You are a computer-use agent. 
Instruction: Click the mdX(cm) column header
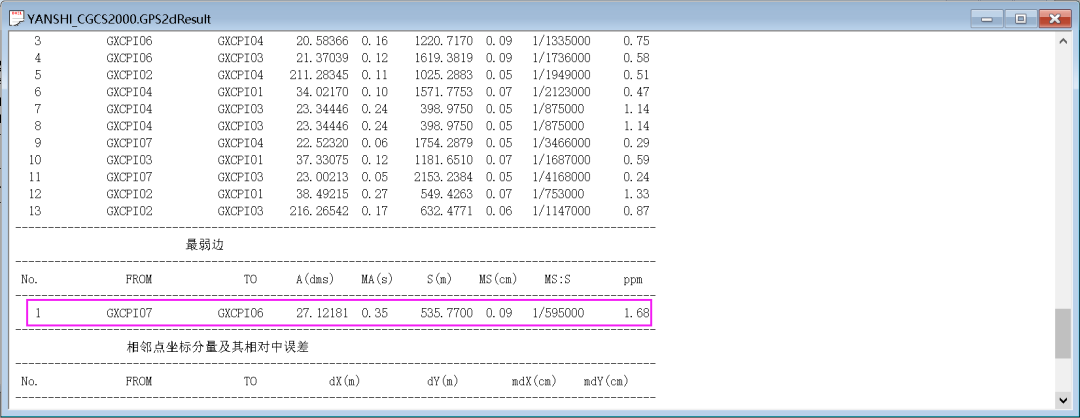(534, 382)
